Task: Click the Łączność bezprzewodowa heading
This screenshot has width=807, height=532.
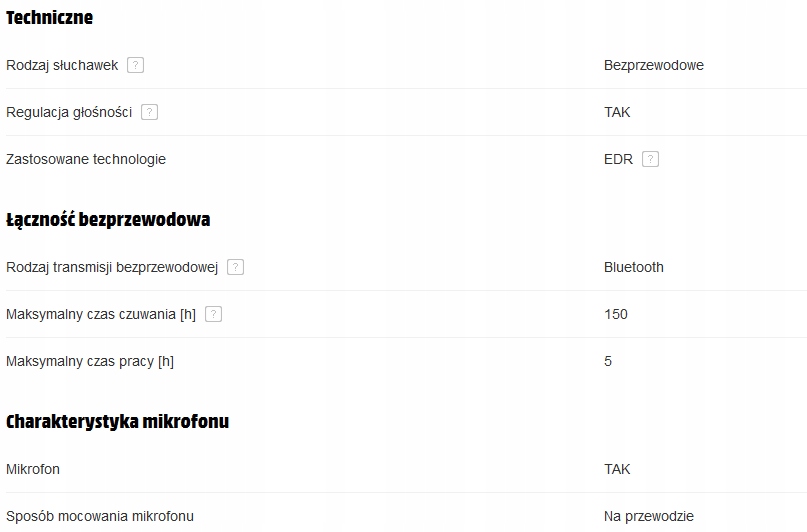Action: coord(108,219)
